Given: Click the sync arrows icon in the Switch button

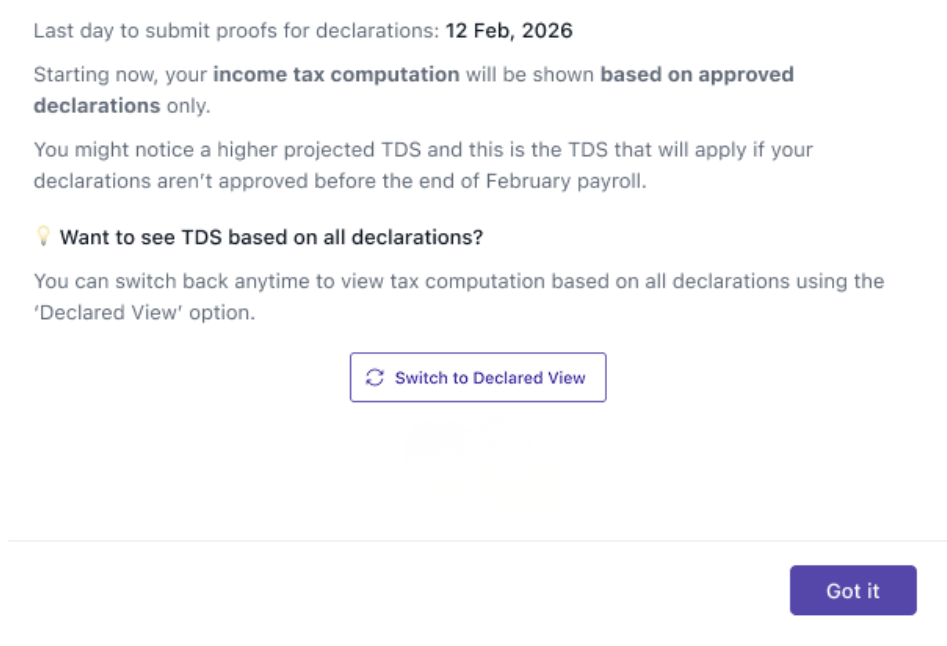Looking at the screenshot, I should tap(375, 378).
